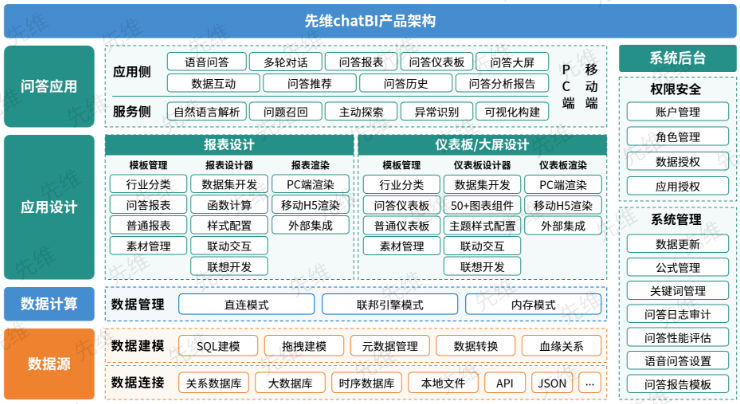The image size is (740, 404).
Task: Click the 主动探索 box
Action: (x=361, y=112)
